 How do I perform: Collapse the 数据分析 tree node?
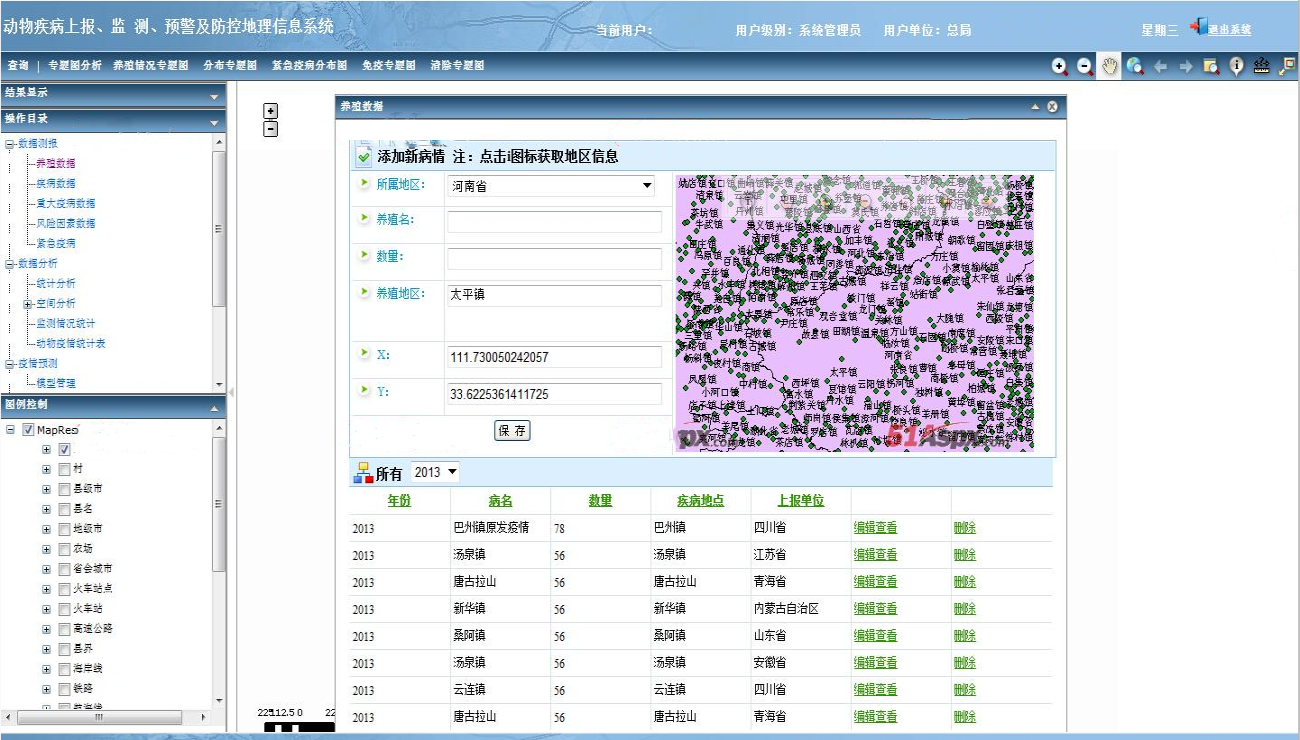pyautogui.click(x=10, y=264)
